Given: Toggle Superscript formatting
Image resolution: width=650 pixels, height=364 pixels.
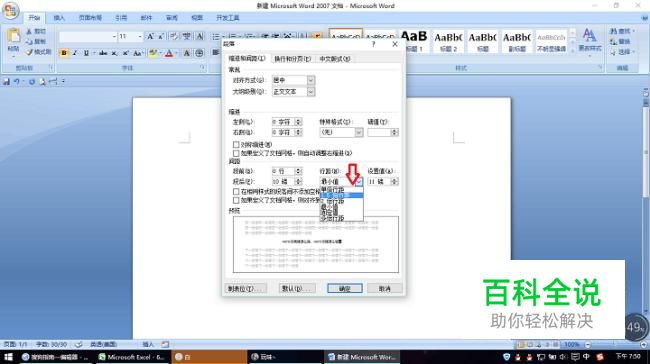Looking at the screenshot, I should 126,53.
